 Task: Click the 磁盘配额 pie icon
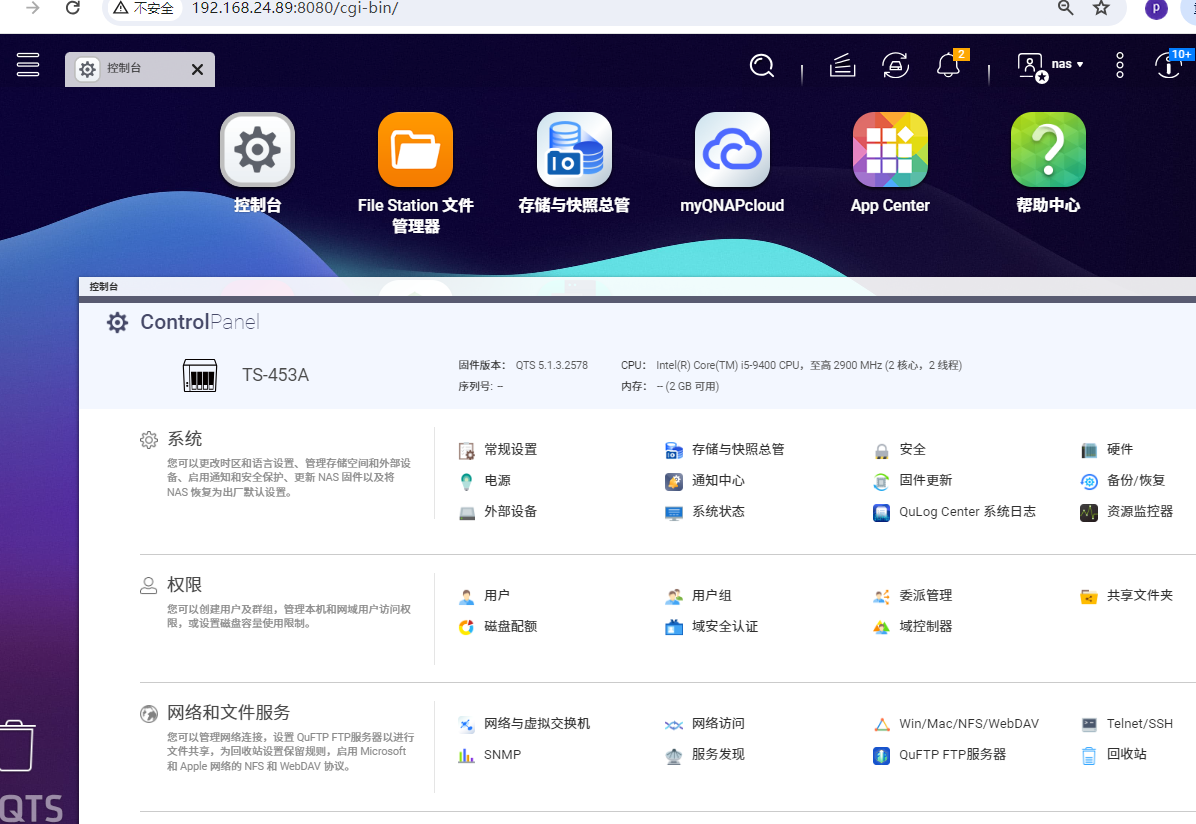(x=467, y=627)
